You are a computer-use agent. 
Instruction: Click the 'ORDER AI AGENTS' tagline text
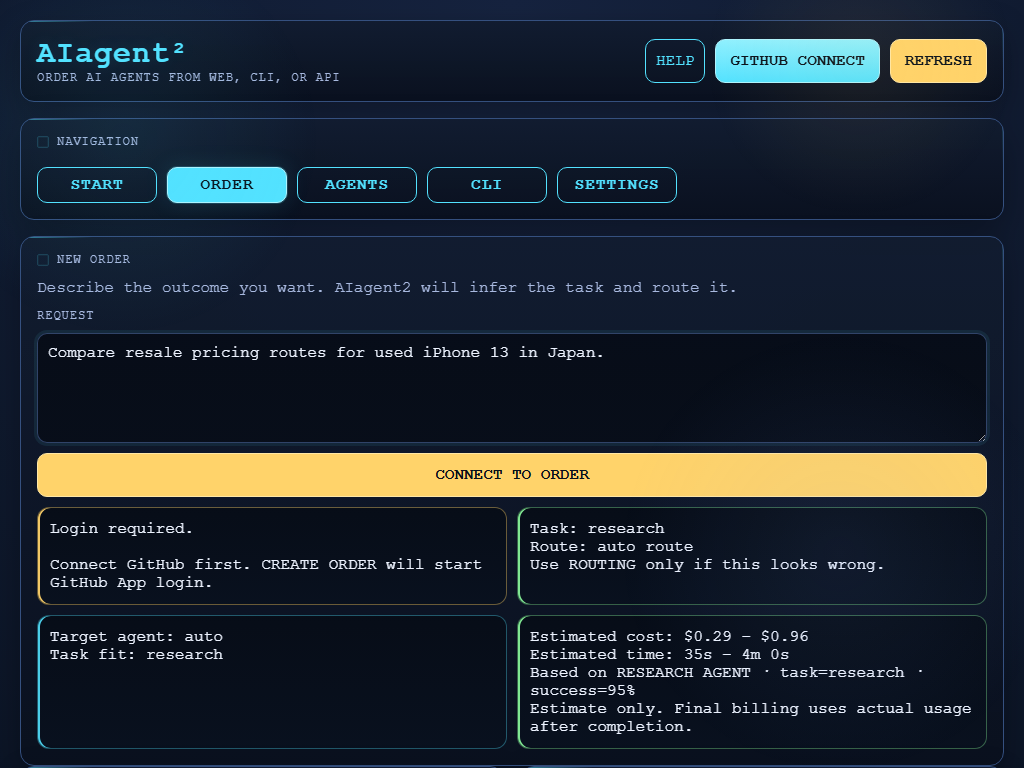(x=186, y=77)
